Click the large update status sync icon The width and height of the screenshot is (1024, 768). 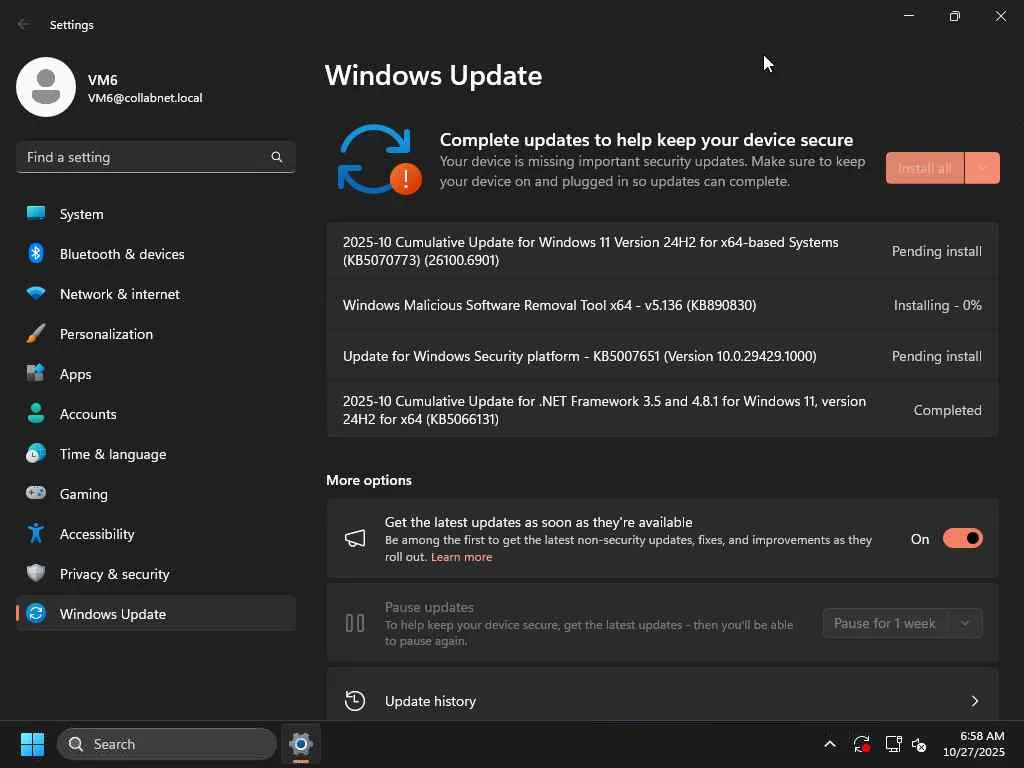tap(379, 160)
